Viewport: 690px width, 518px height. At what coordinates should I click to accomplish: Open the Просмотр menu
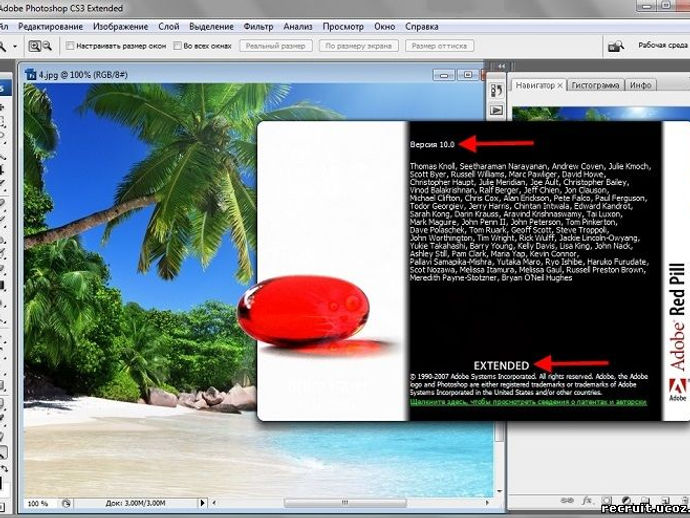343,27
